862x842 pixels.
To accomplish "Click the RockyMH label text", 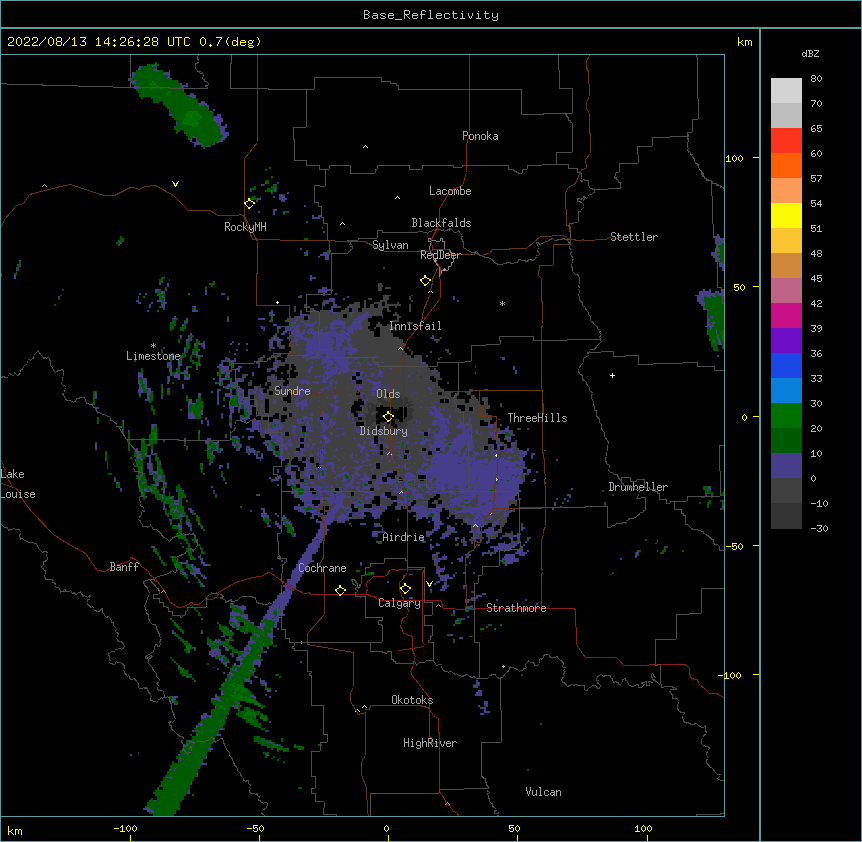I will tap(245, 227).
